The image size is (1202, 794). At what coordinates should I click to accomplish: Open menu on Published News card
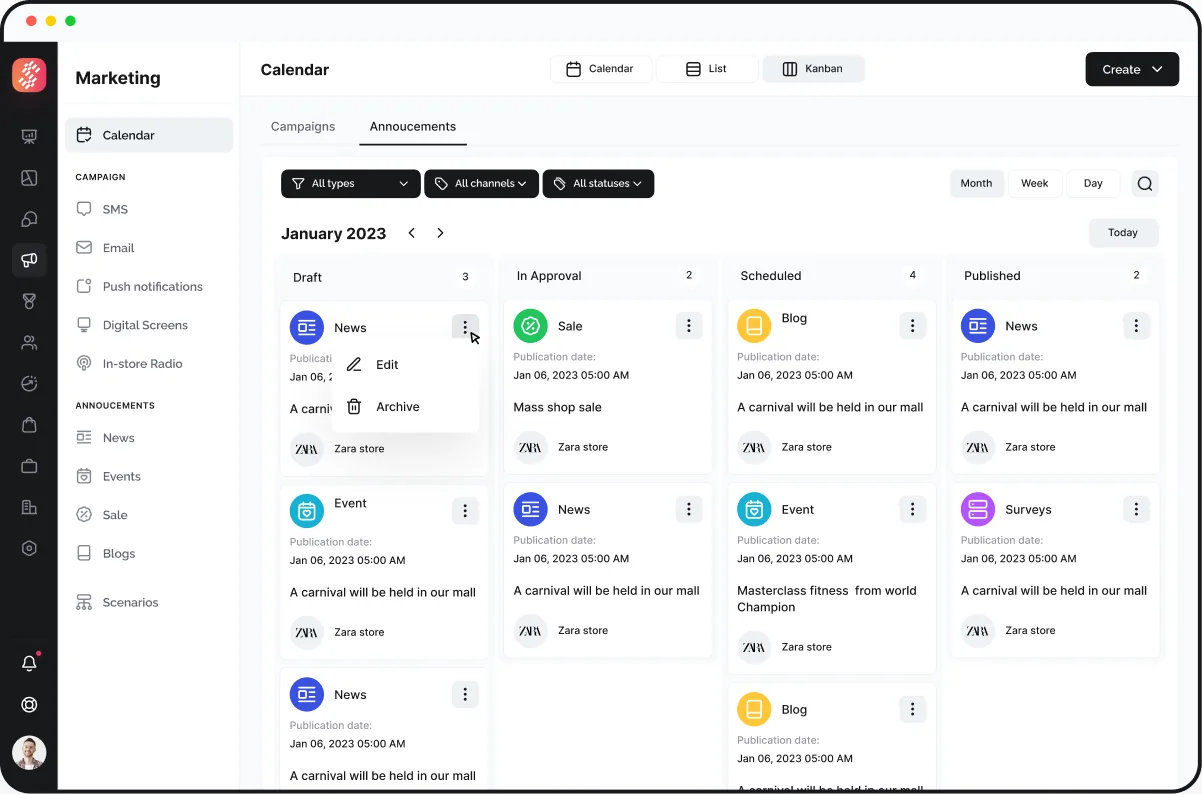click(1136, 326)
